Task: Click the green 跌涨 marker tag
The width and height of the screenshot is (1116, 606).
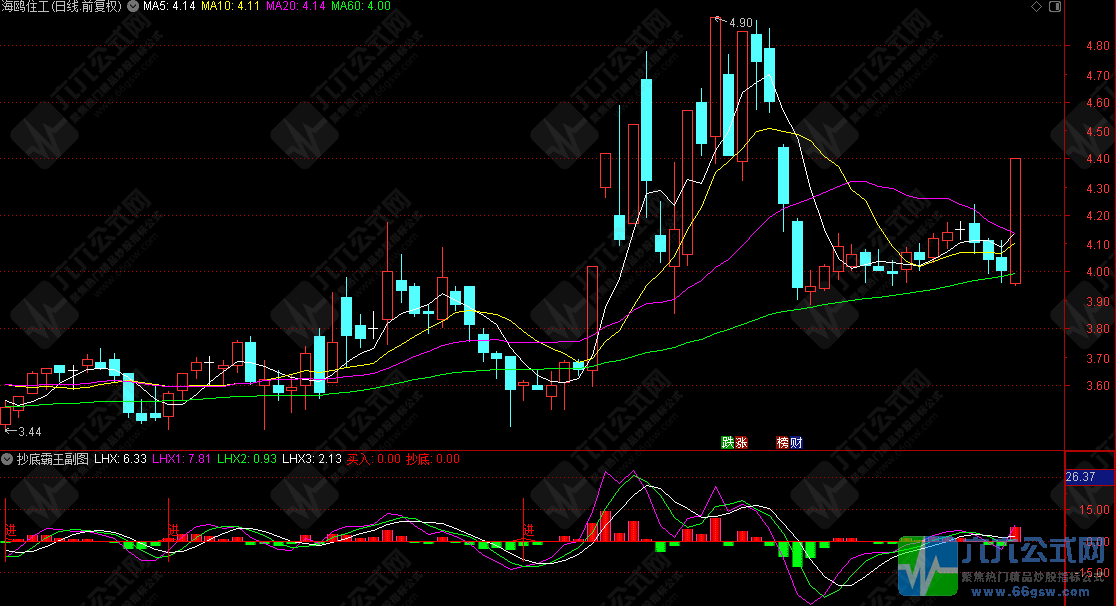Action: 734,442
